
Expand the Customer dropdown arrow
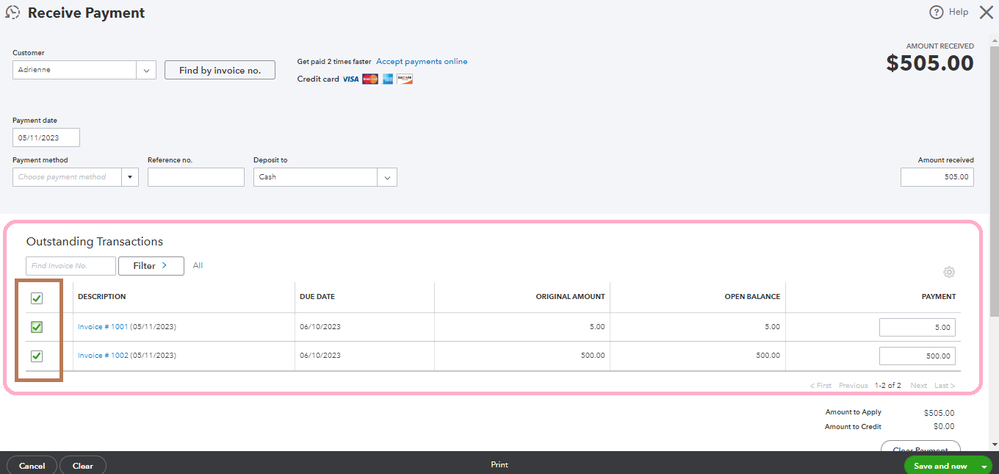click(x=146, y=70)
